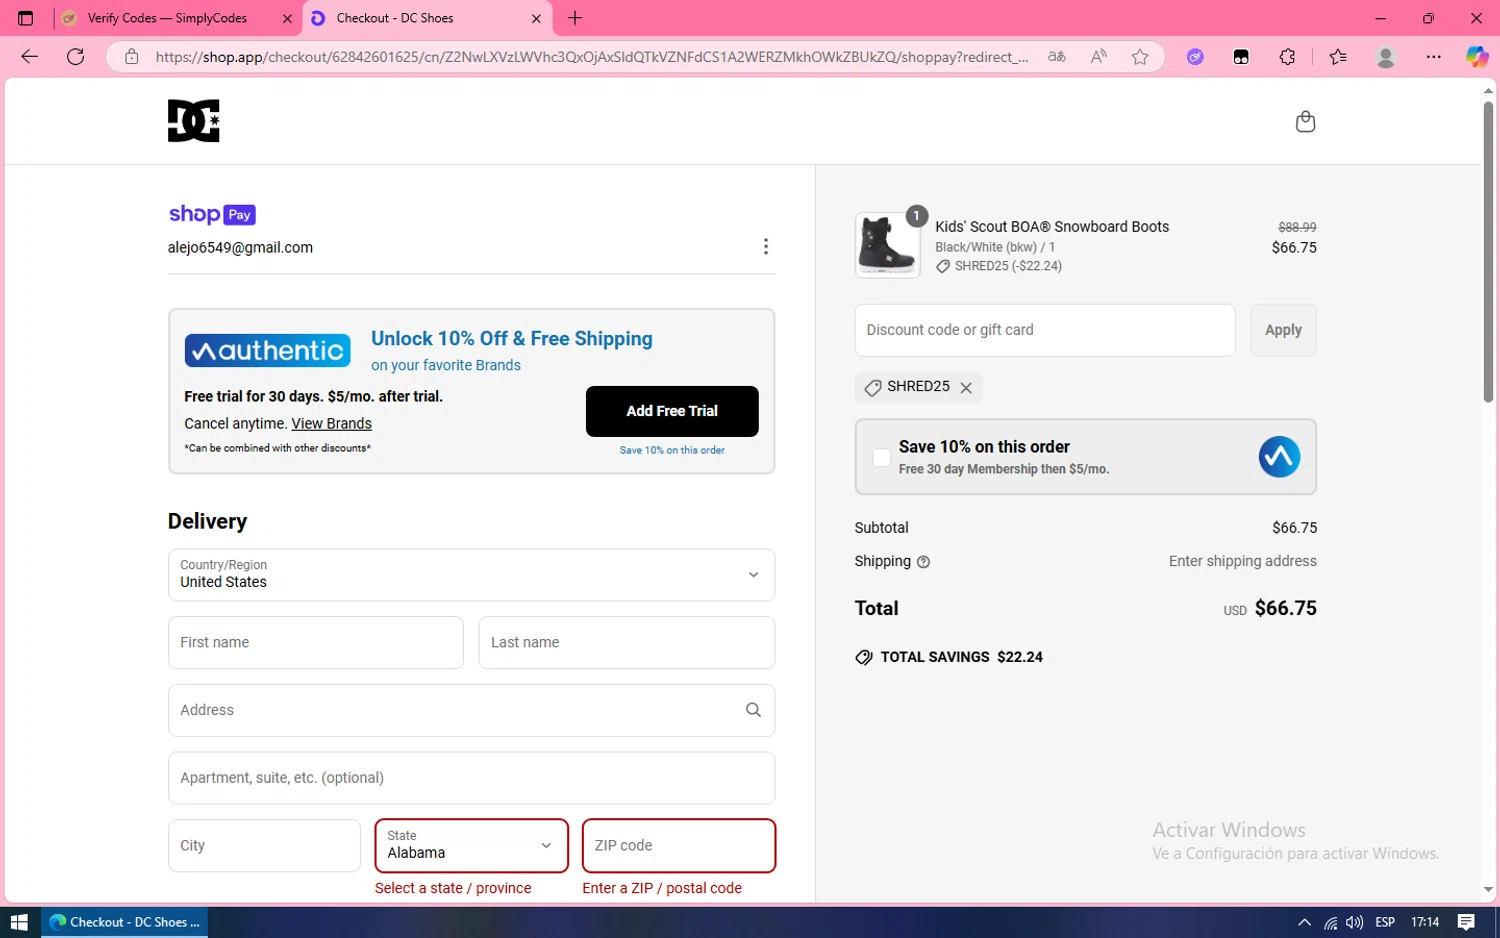This screenshot has width=1500, height=938.
Task: Open the tab actions menu icon
Action: click(26, 18)
